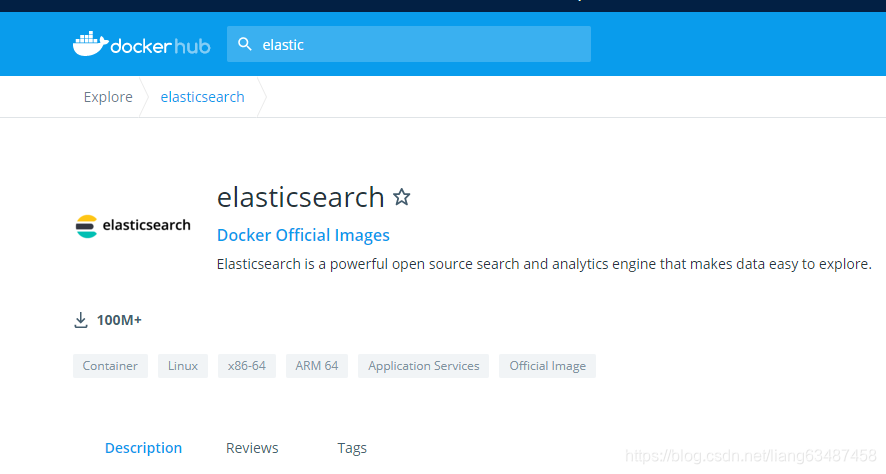The width and height of the screenshot is (886, 474).
Task: Click the elasticsearch logo image
Action: pyautogui.click(x=133, y=226)
